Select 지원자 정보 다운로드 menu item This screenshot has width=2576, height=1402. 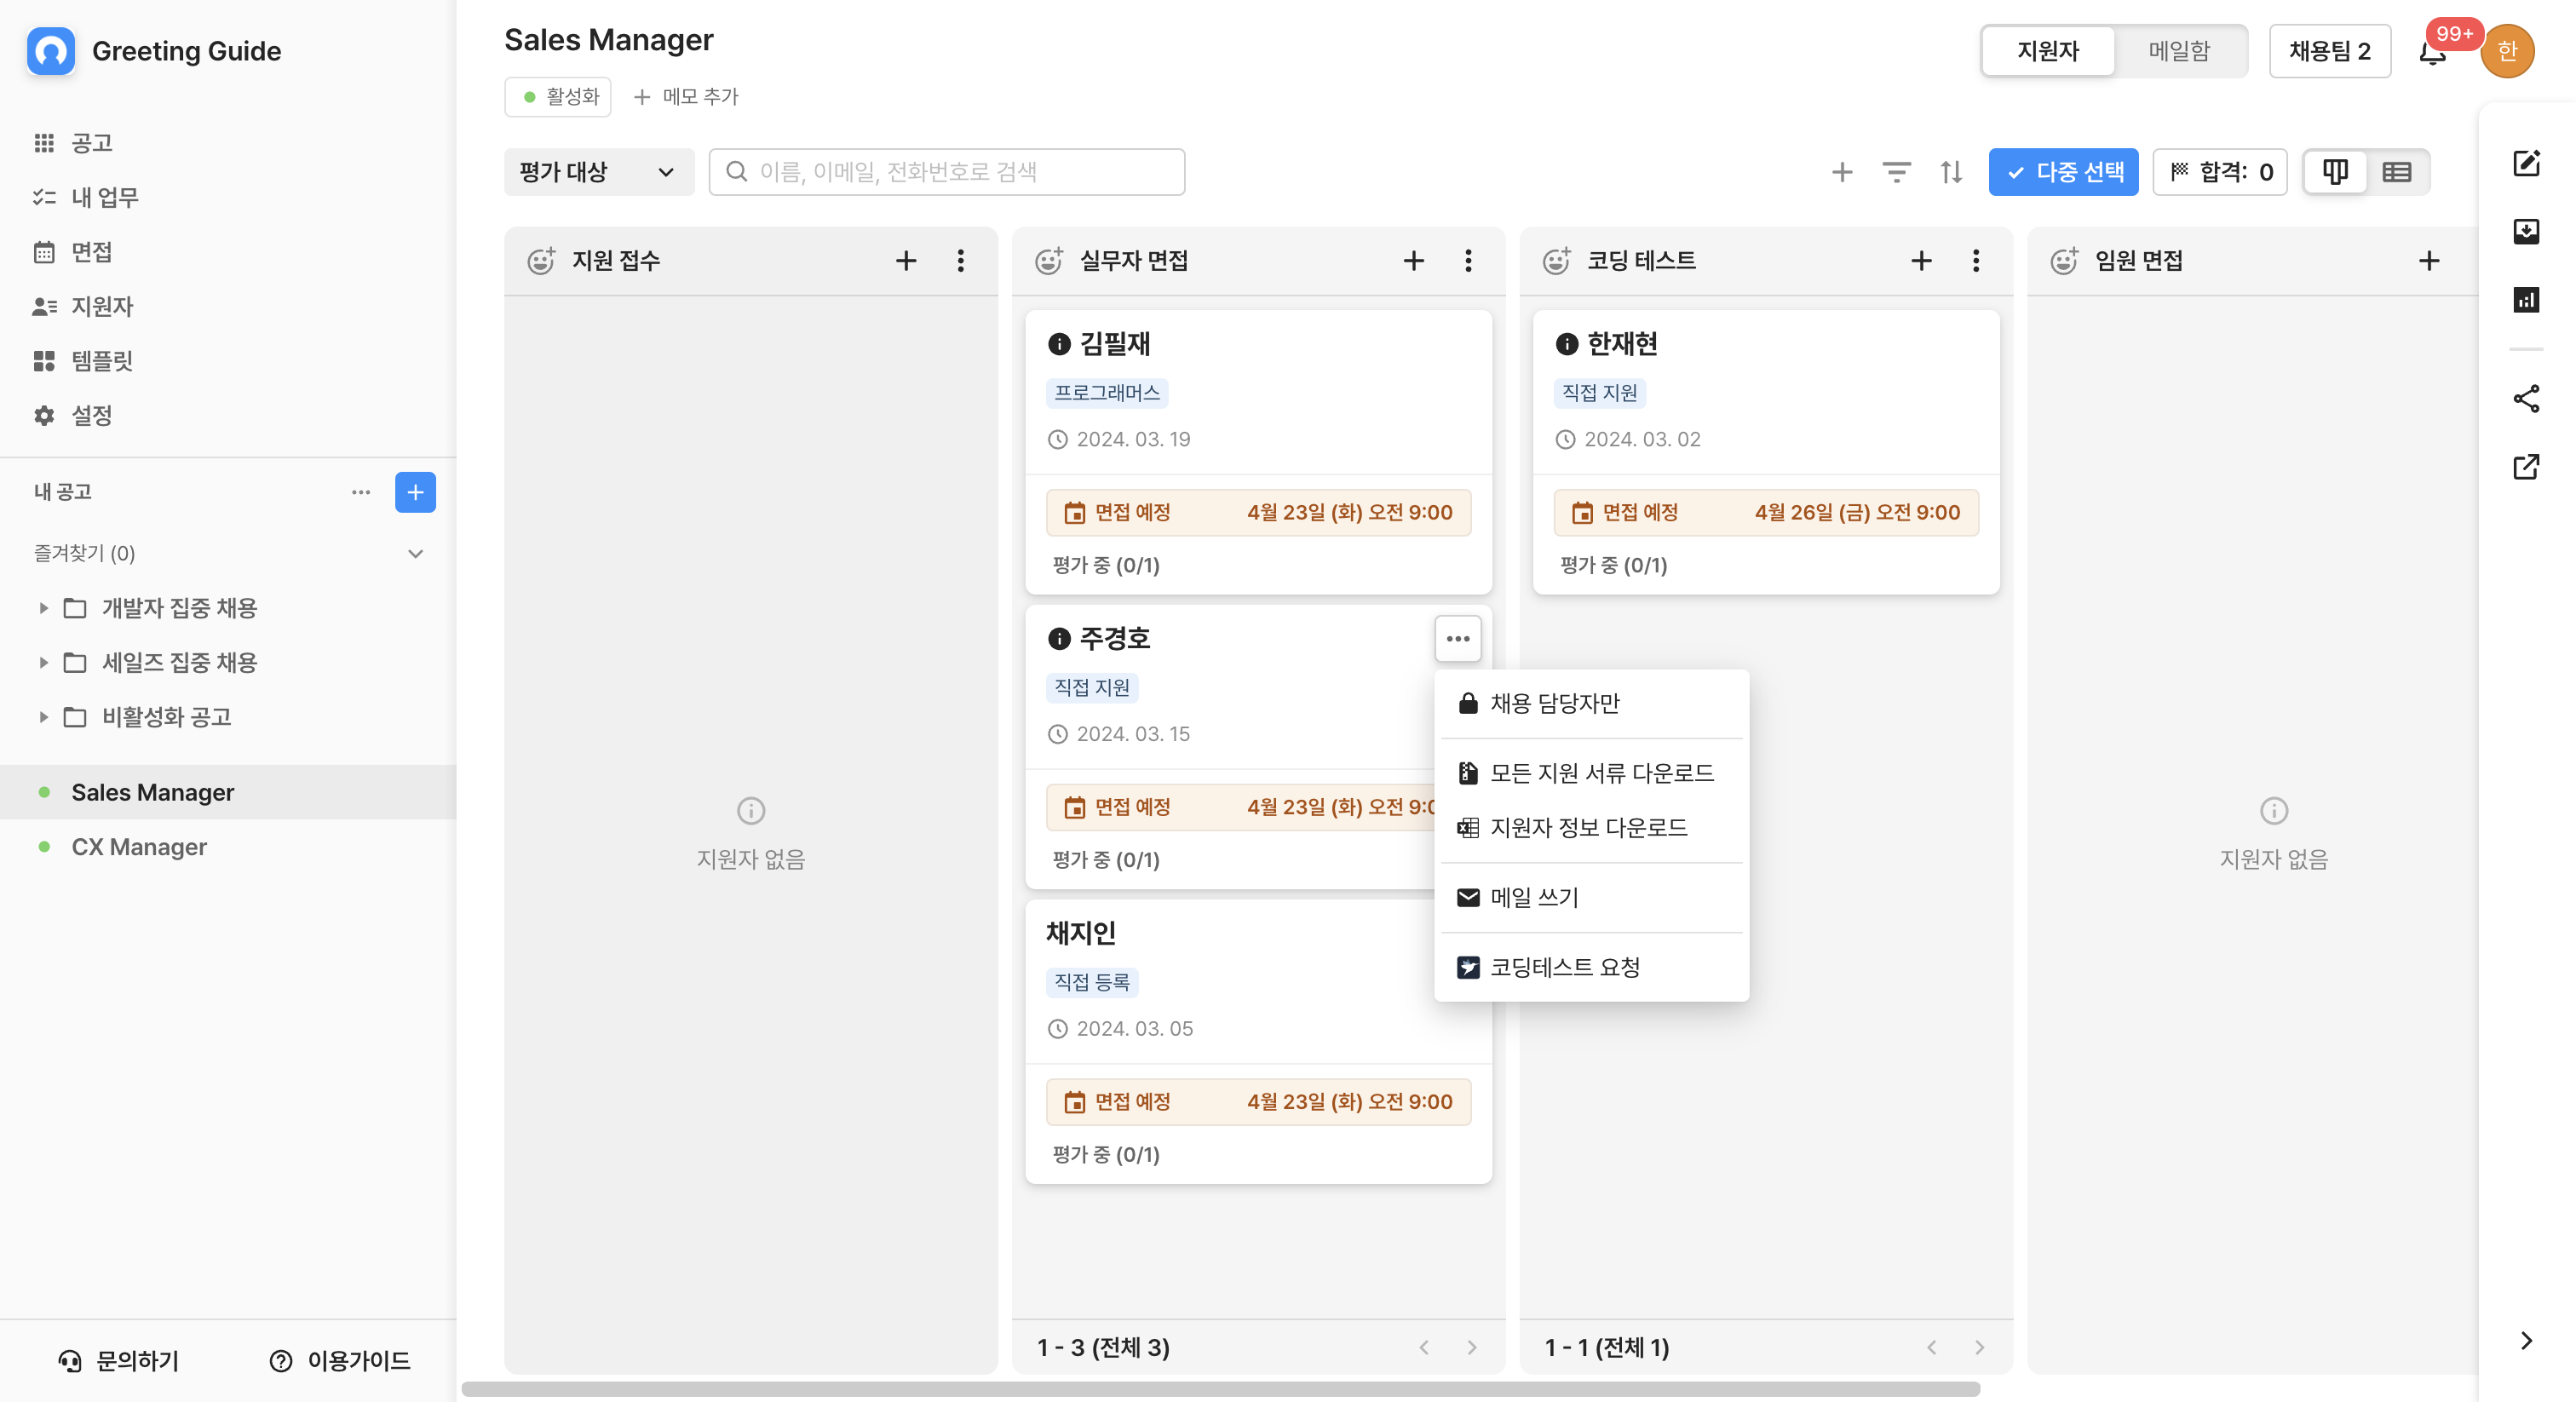click(1592, 828)
